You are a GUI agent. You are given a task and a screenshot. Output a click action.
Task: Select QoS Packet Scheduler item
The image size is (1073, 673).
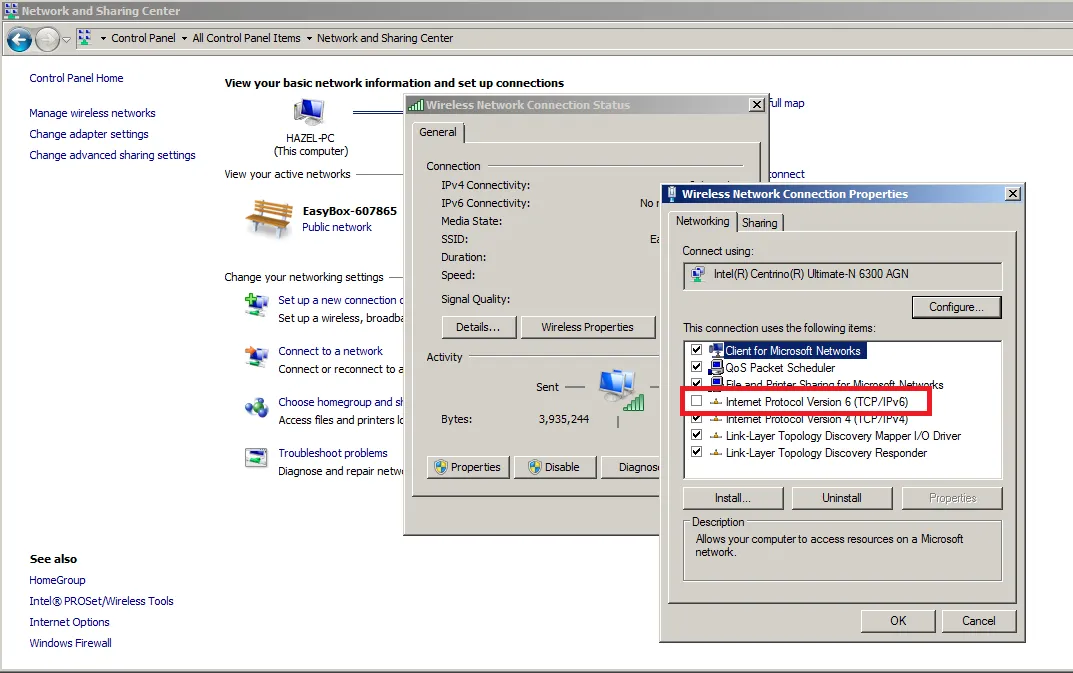click(780, 368)
